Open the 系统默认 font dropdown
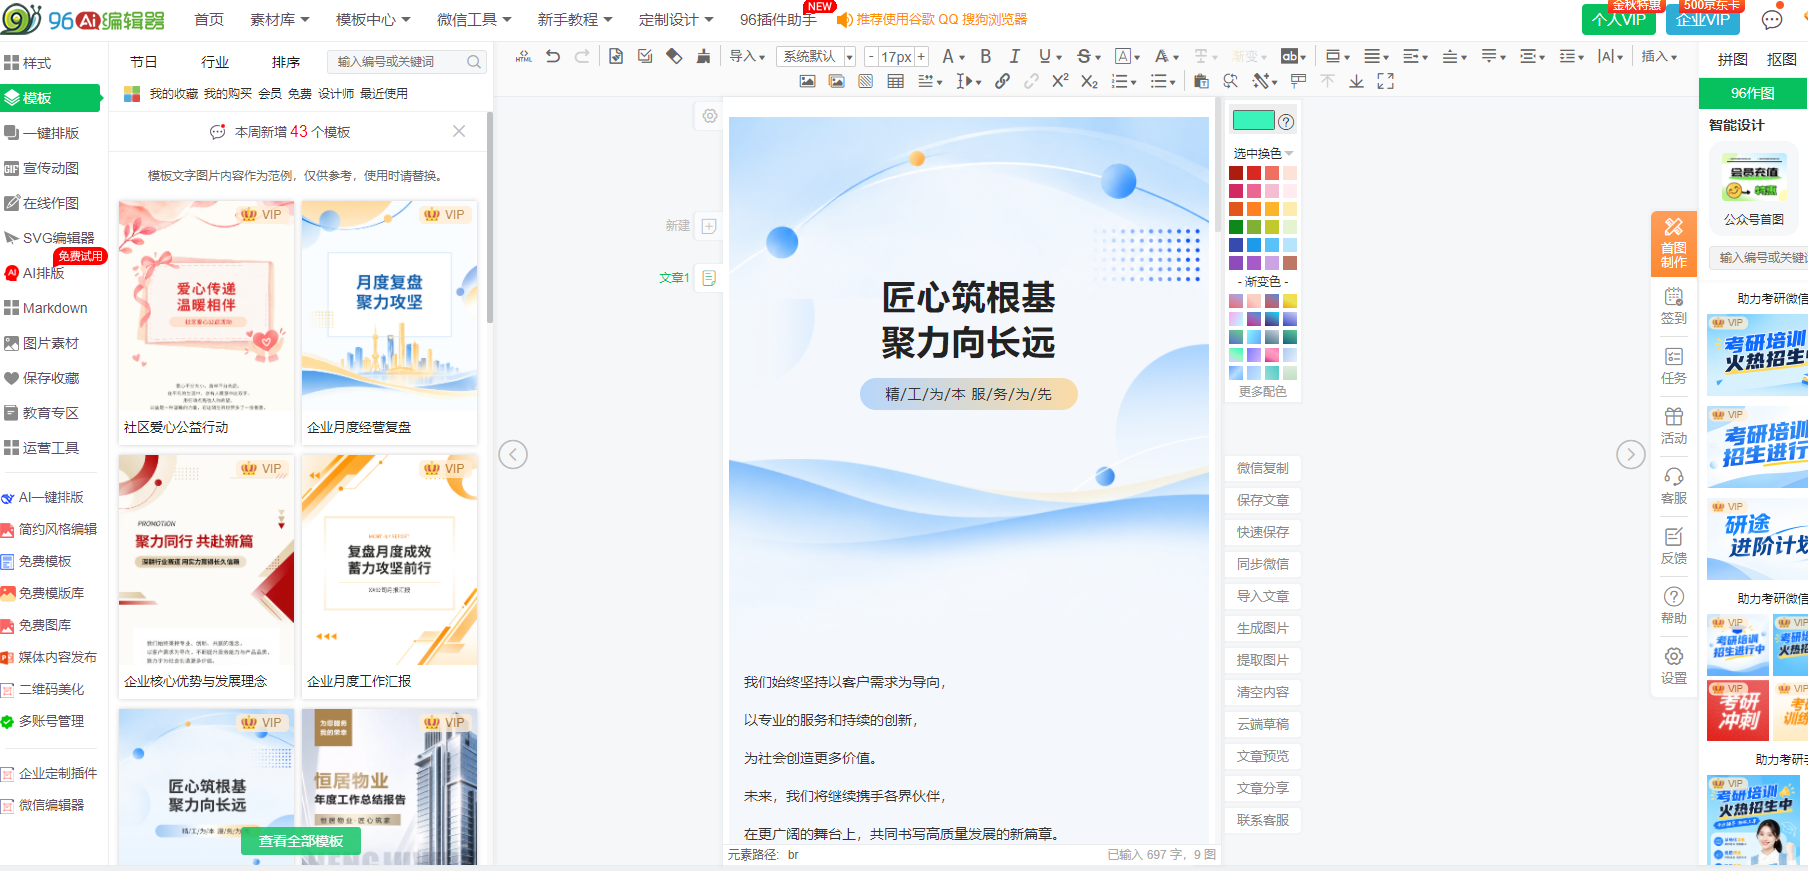The image size is (1808, 871). point(816,57)
